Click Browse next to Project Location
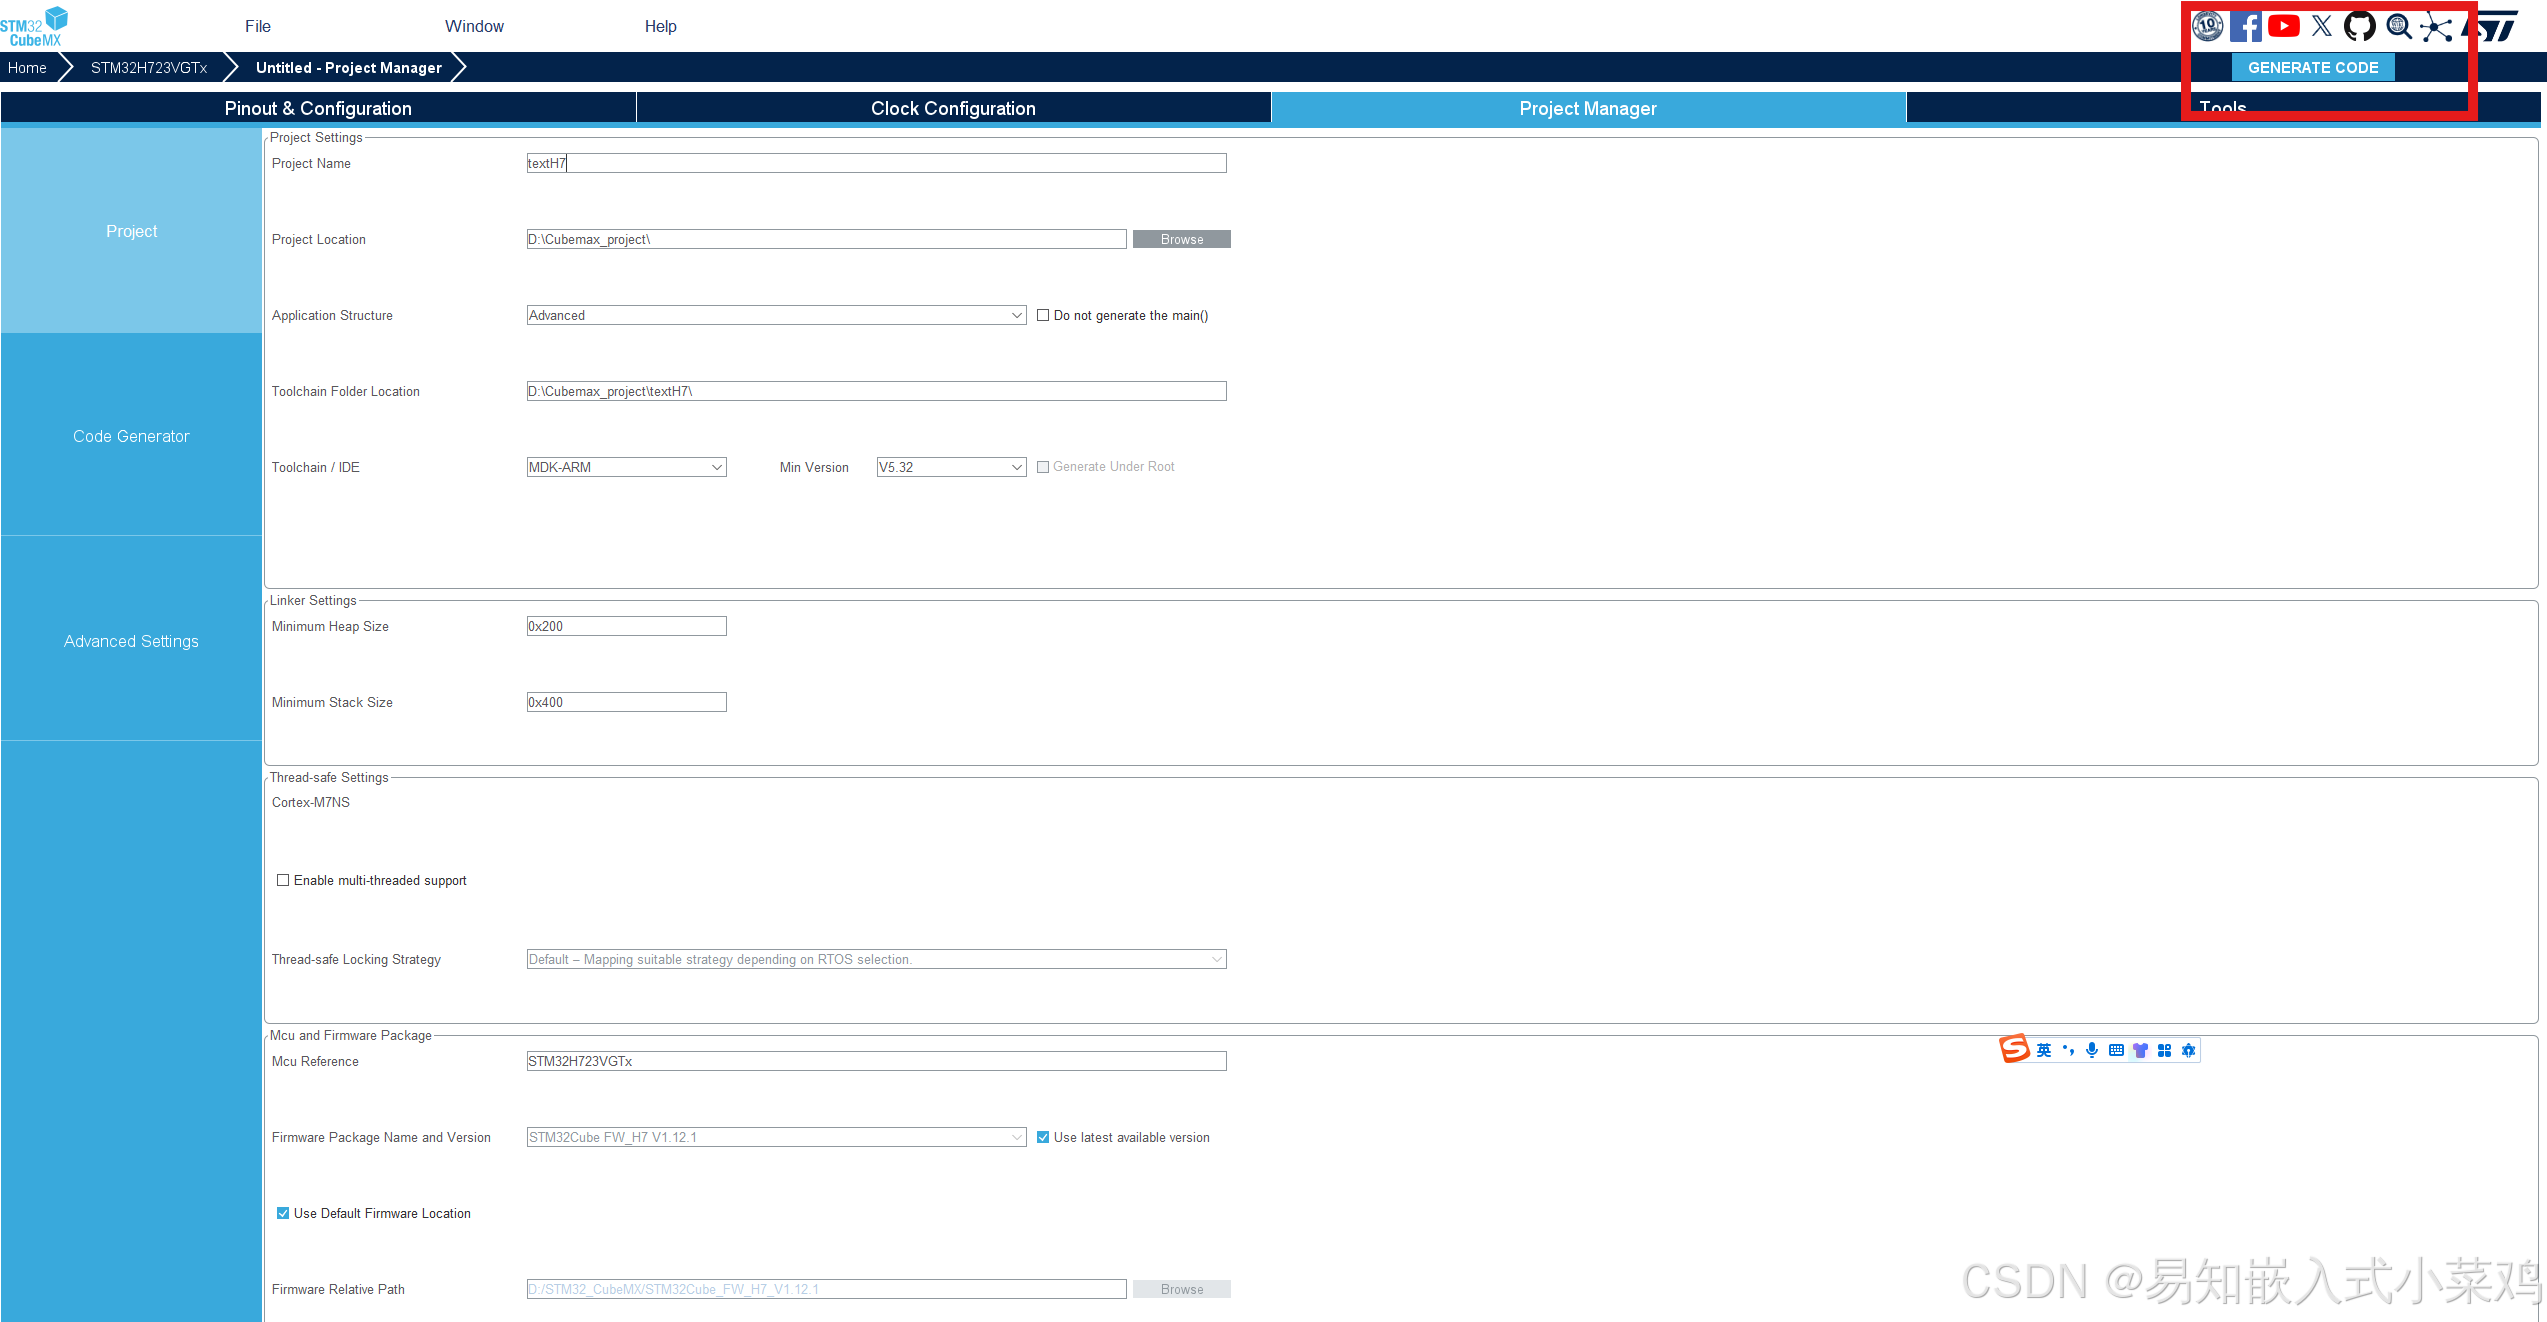 pyautogui.click(x=1181, y=239)
